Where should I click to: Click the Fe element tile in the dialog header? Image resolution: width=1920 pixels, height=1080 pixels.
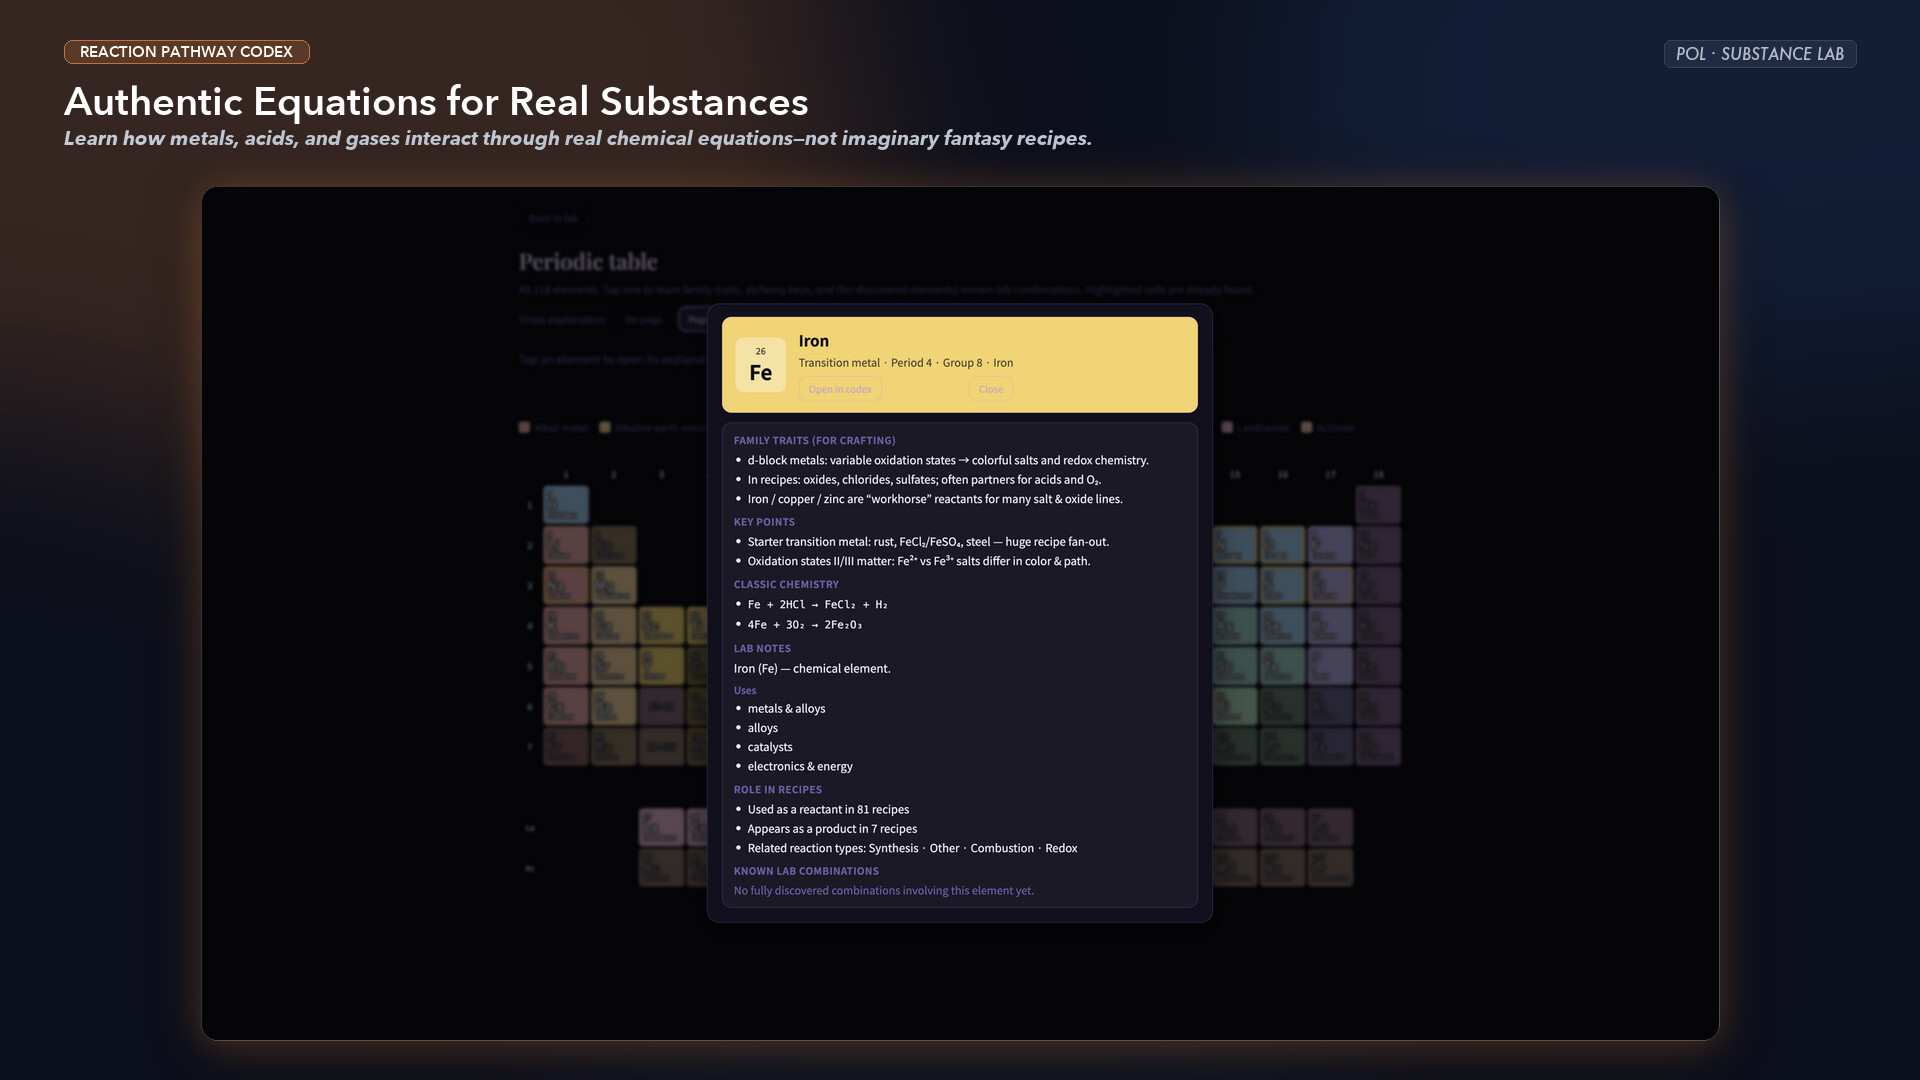pos(760,365)
